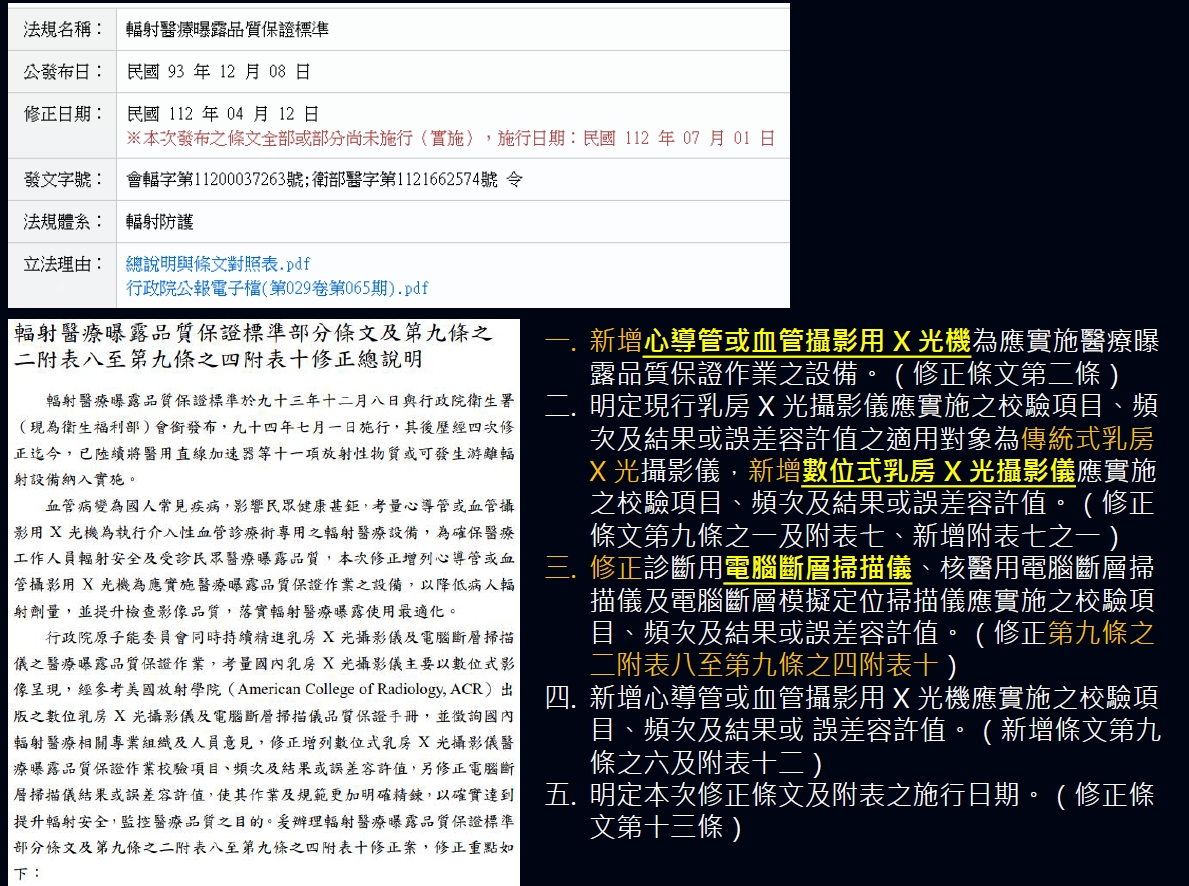This screenshot has width=1189, height=886.
Task: Open the 行政院公報電子檔 第029卷第065期 PDF link
Action: 277,288
